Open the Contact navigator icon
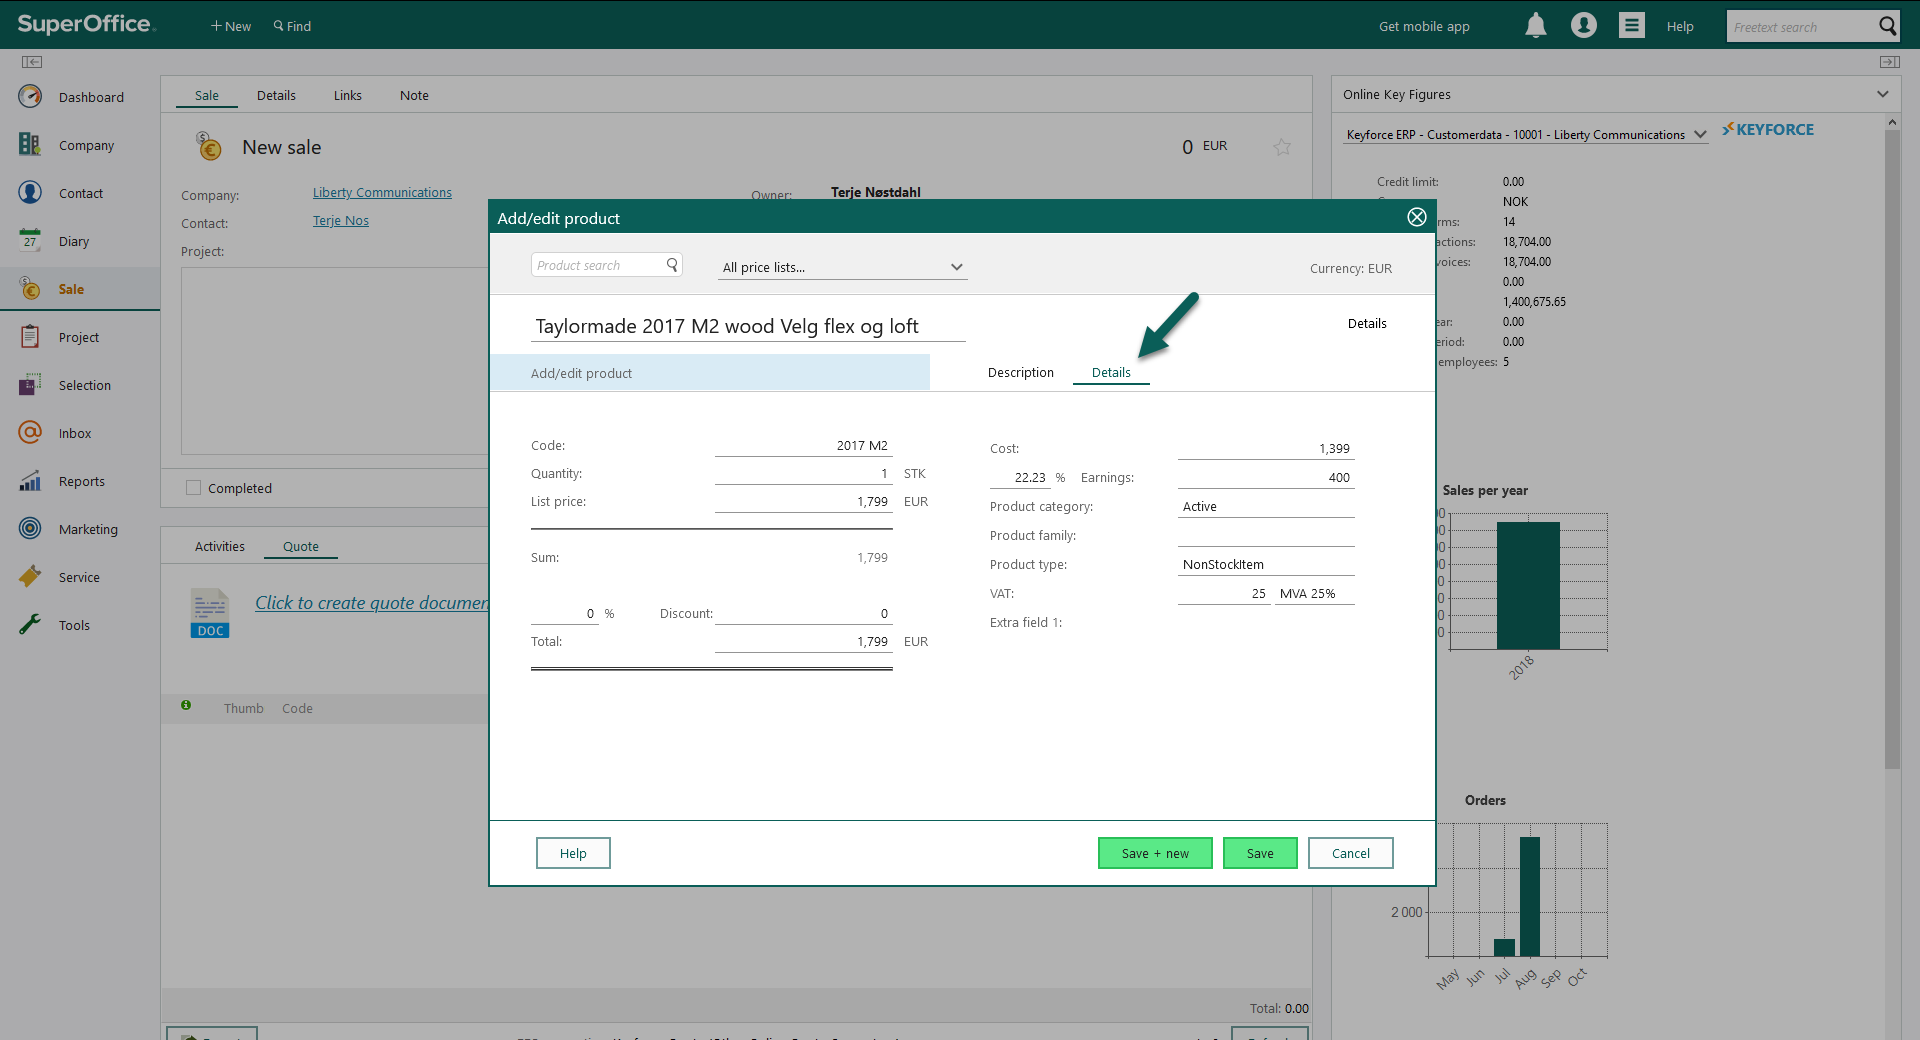1920x1040 pixels. coord(30,192)
